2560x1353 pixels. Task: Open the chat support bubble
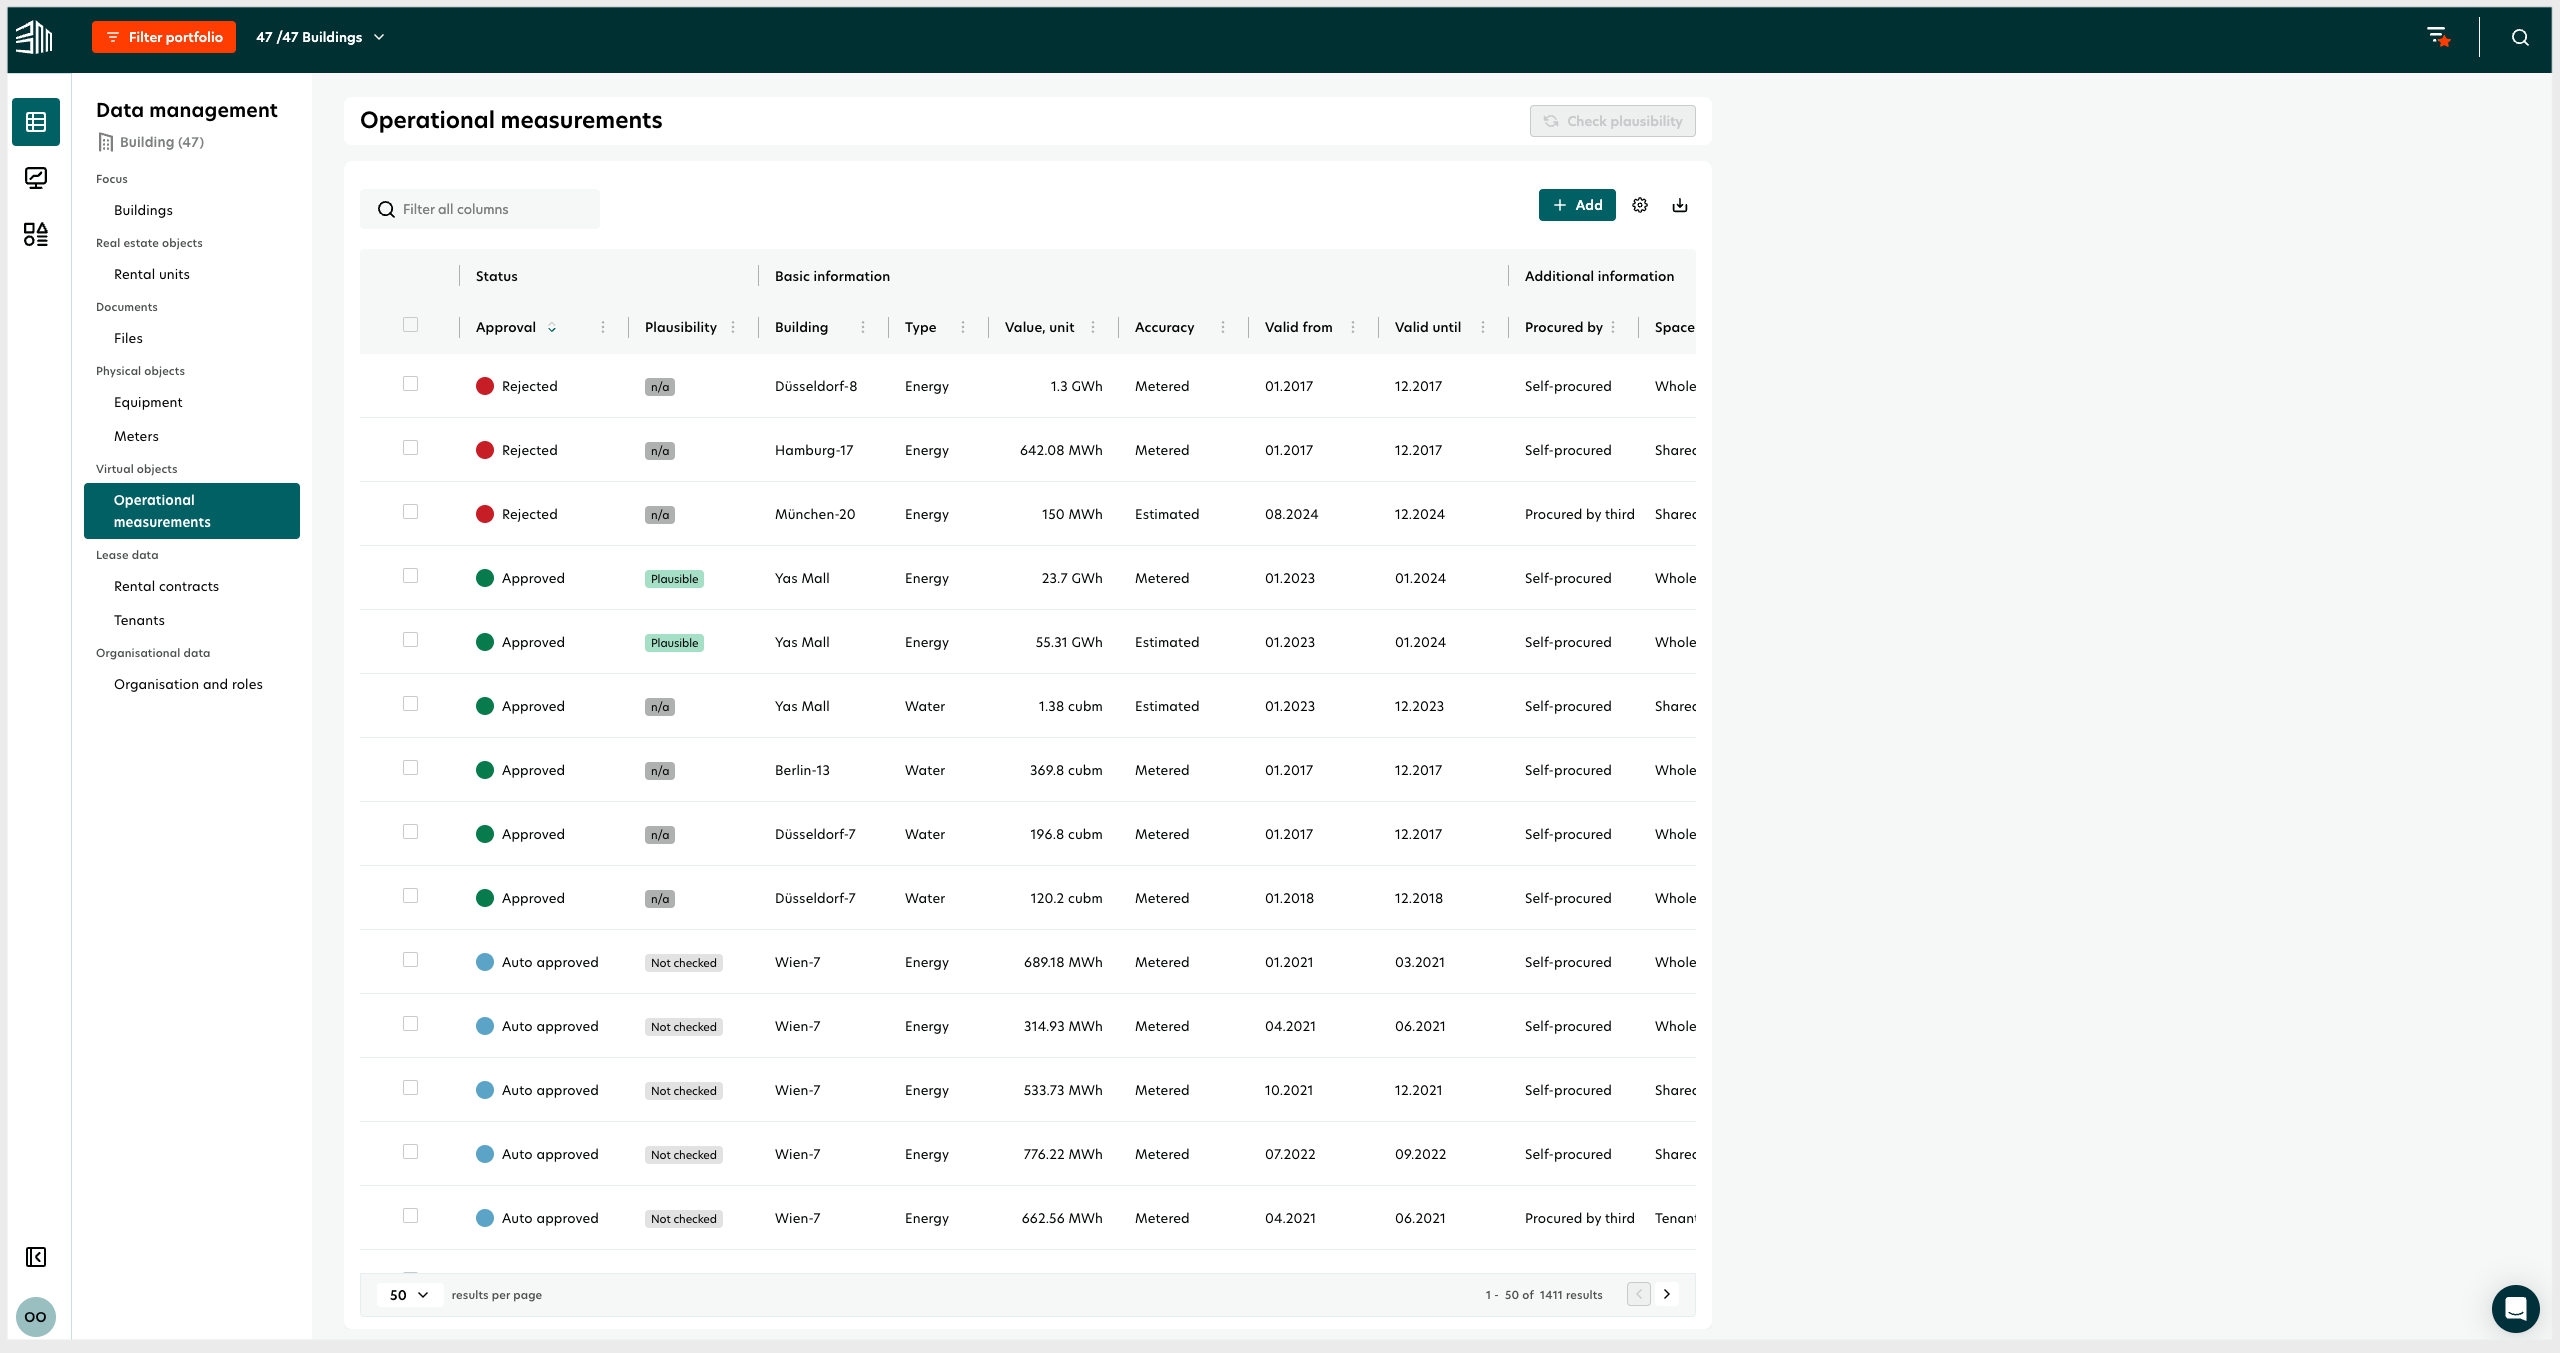[x=2516, y=1309]
